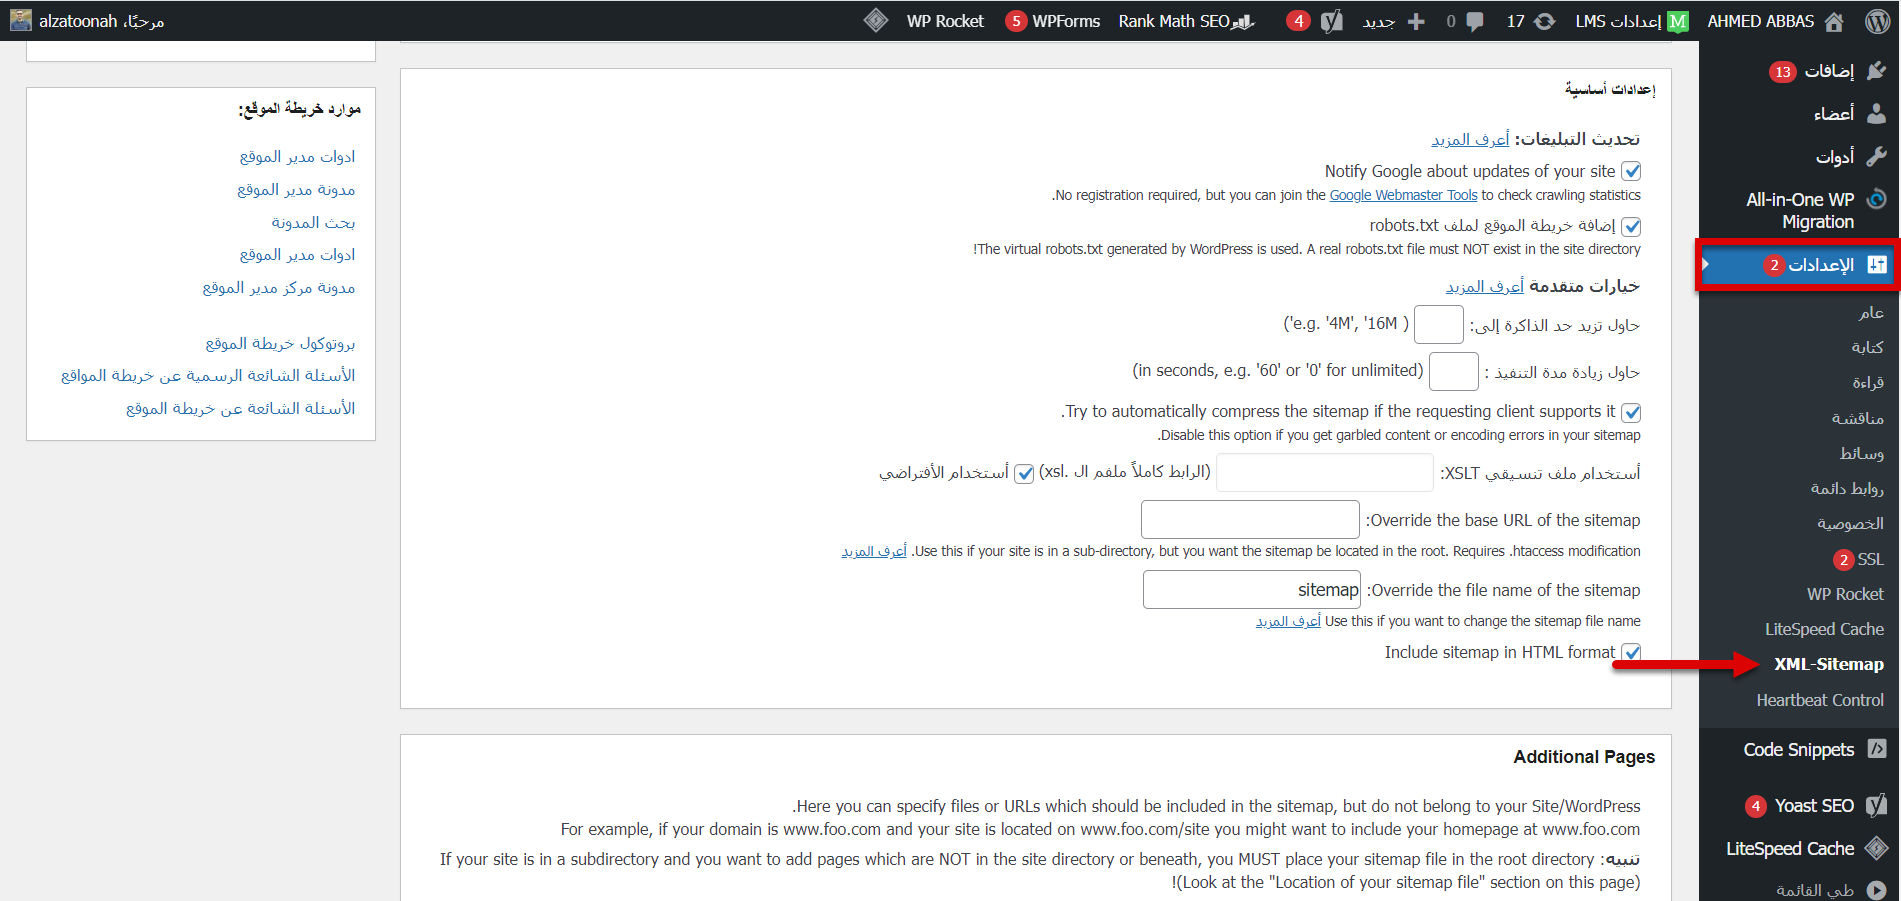The width and height of the screenshot is (1901, 901).
Task: Toggle use default XSLT stylesheet checkbox
Action: (1024, 474)
